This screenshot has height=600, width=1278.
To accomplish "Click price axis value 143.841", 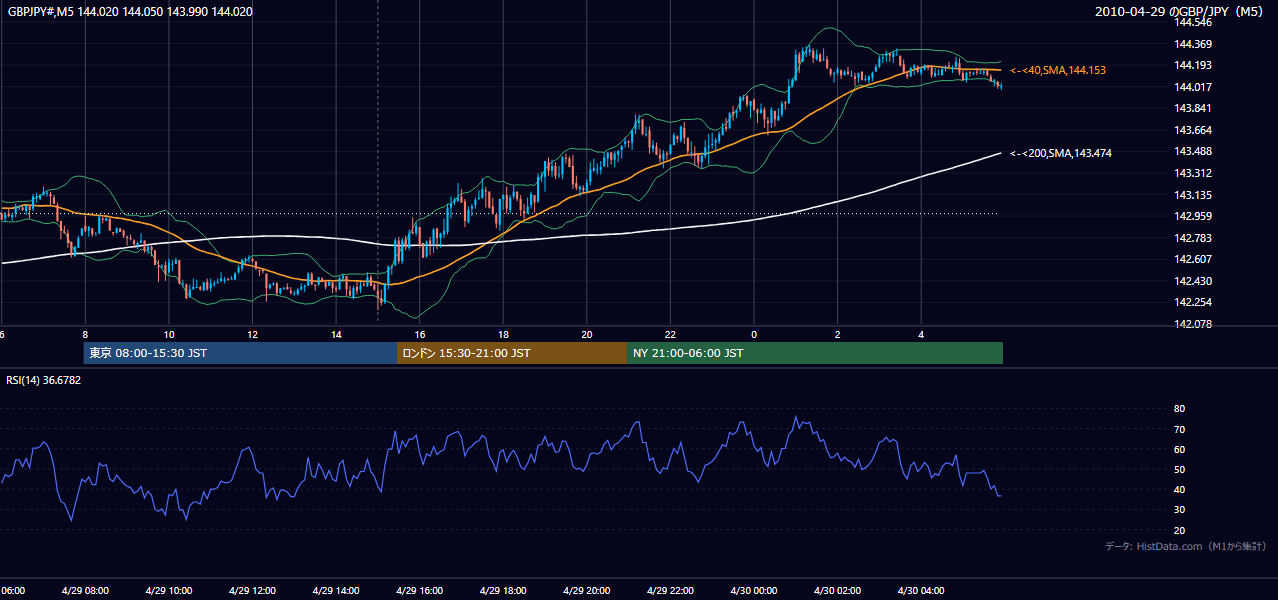I will [1193, 109].
